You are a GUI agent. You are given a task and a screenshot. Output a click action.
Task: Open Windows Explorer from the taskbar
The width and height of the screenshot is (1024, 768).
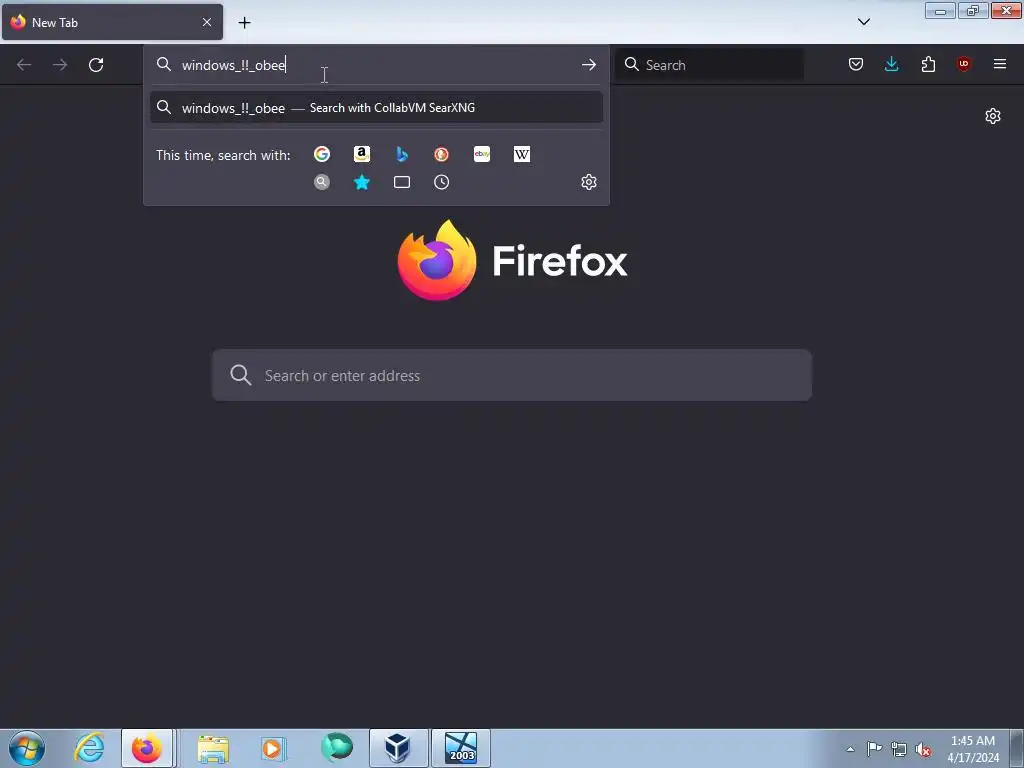[x=213, y=748]
